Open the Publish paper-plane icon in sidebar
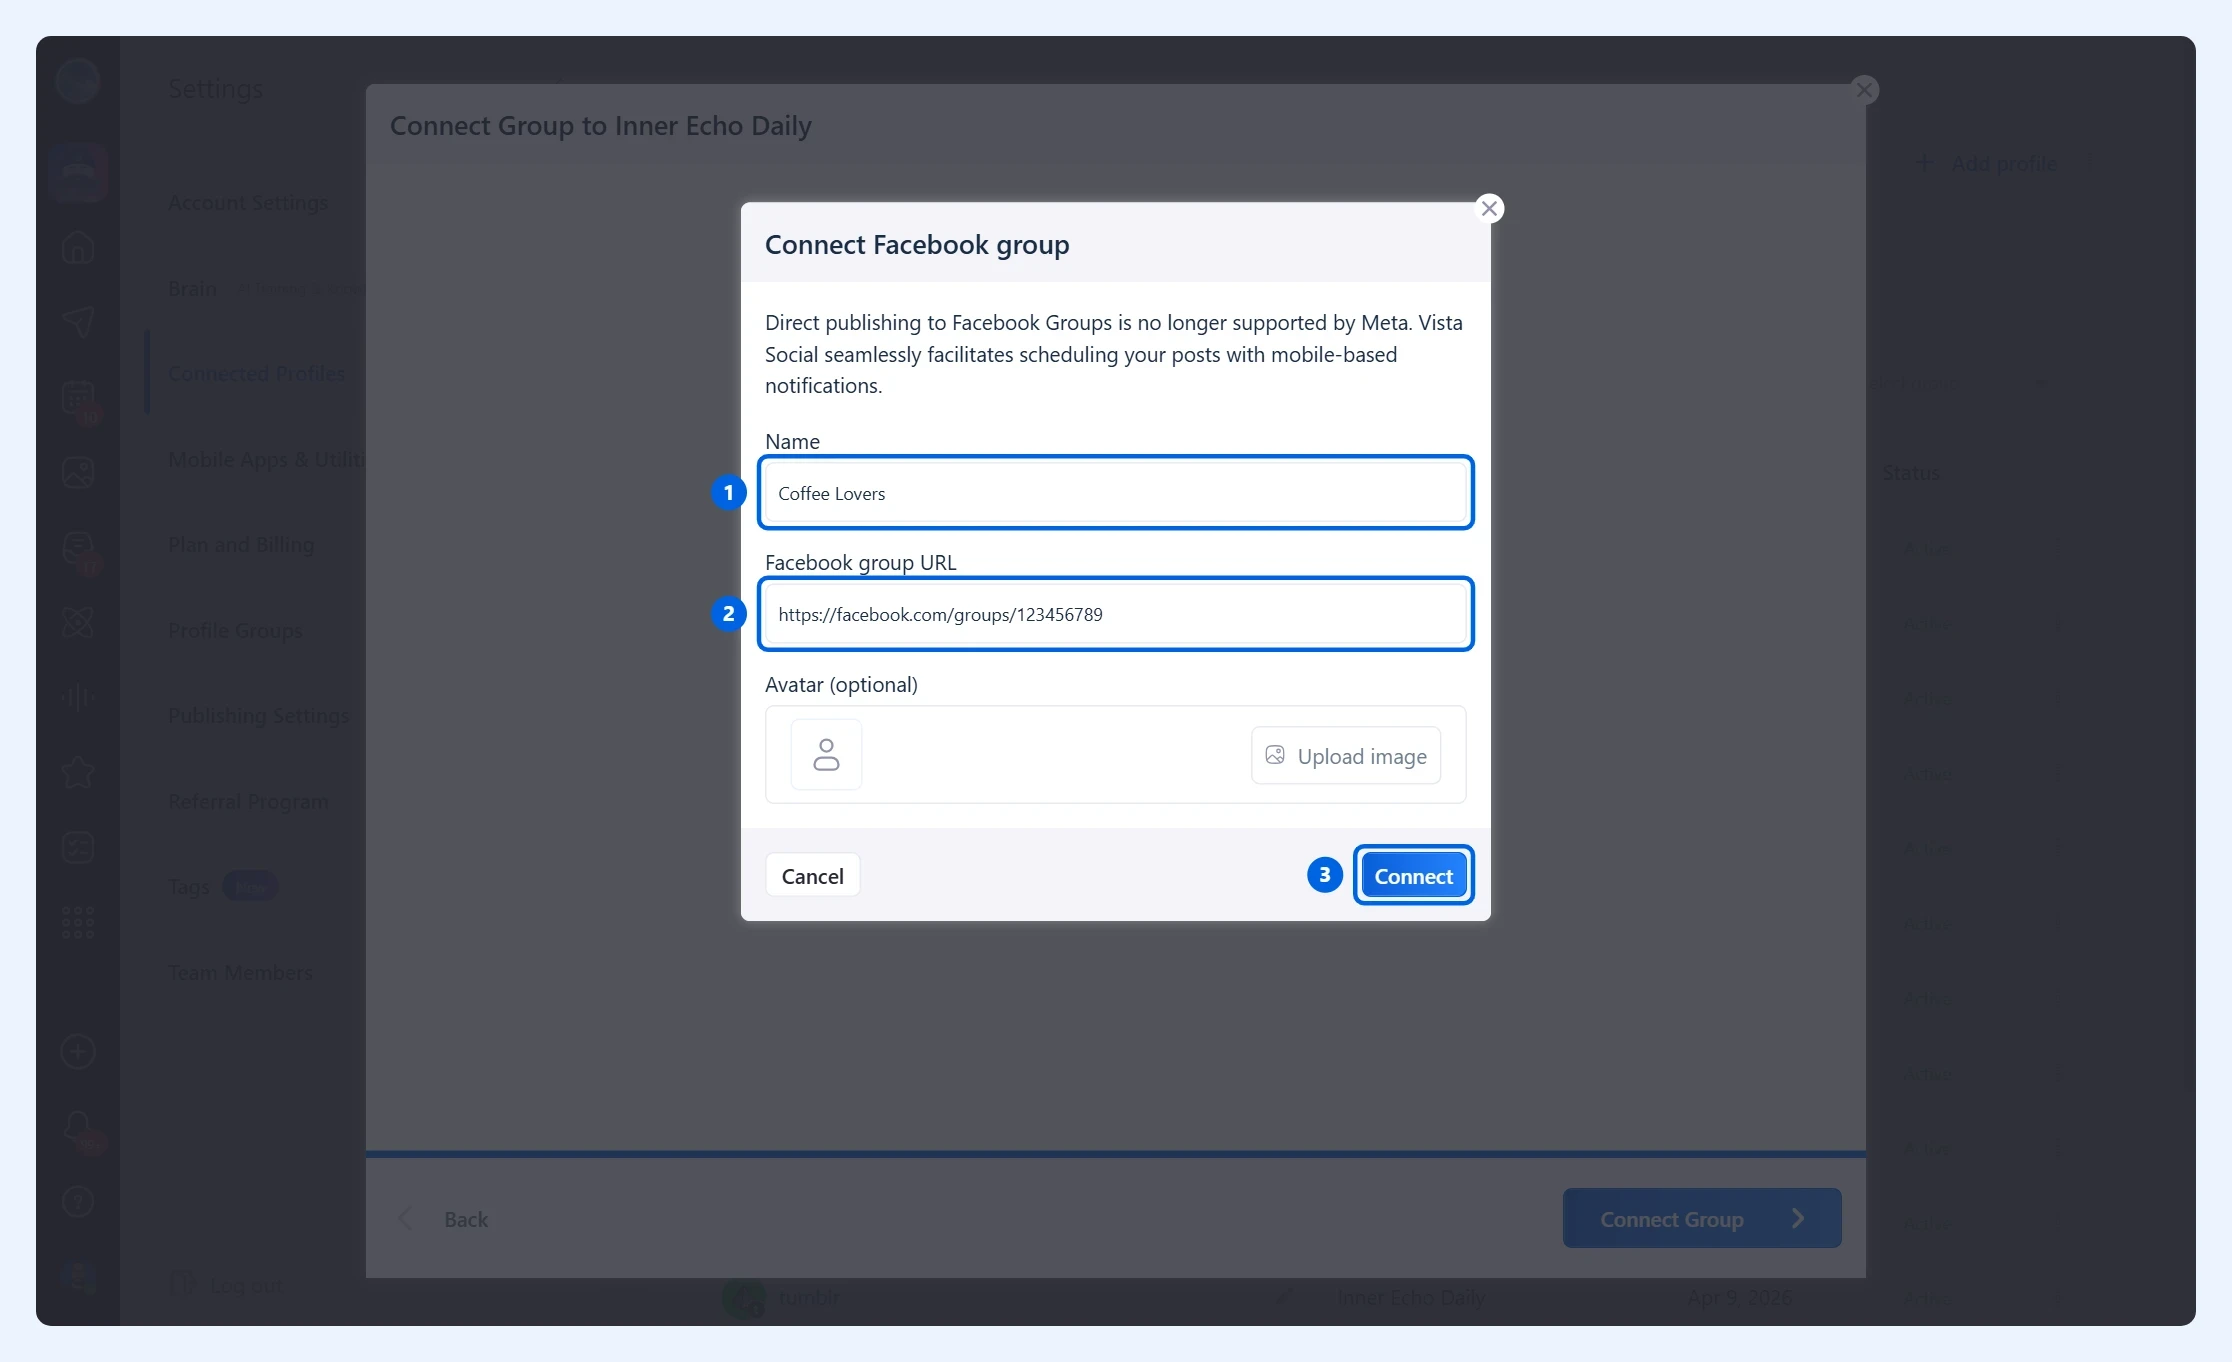The image size is (2232, 1362). pyautogui.click(x=78, y=322)
